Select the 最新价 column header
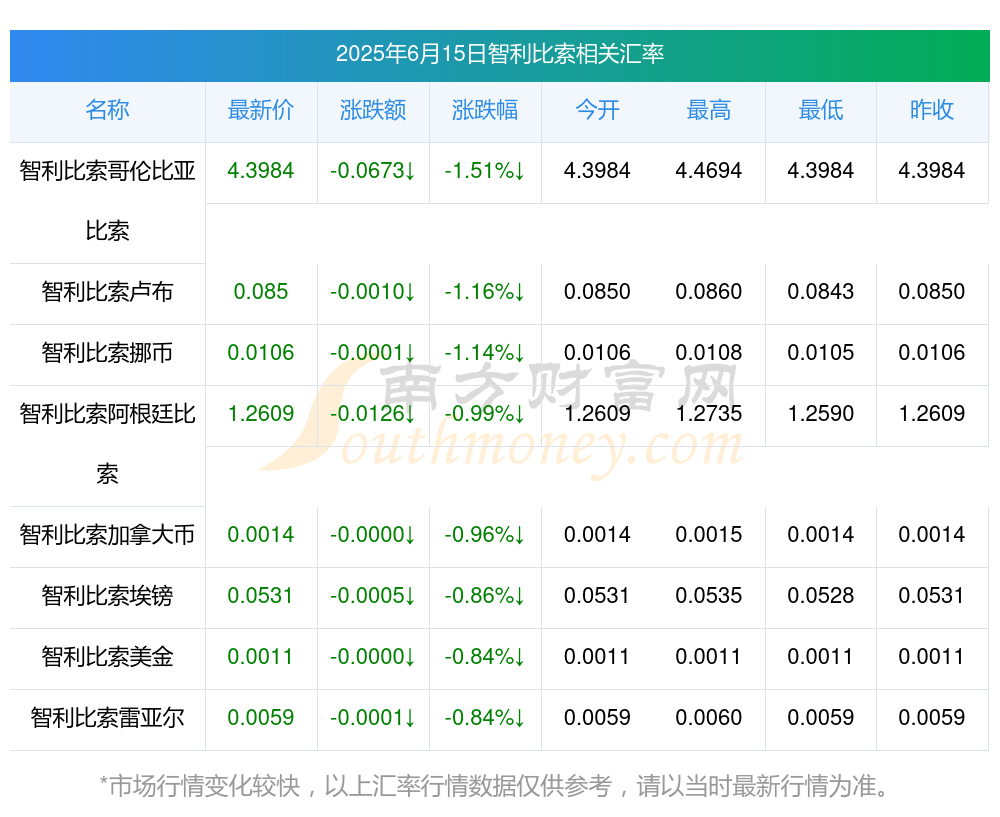The height and width of the screenshot is (817, 1000). click(261, 110)
